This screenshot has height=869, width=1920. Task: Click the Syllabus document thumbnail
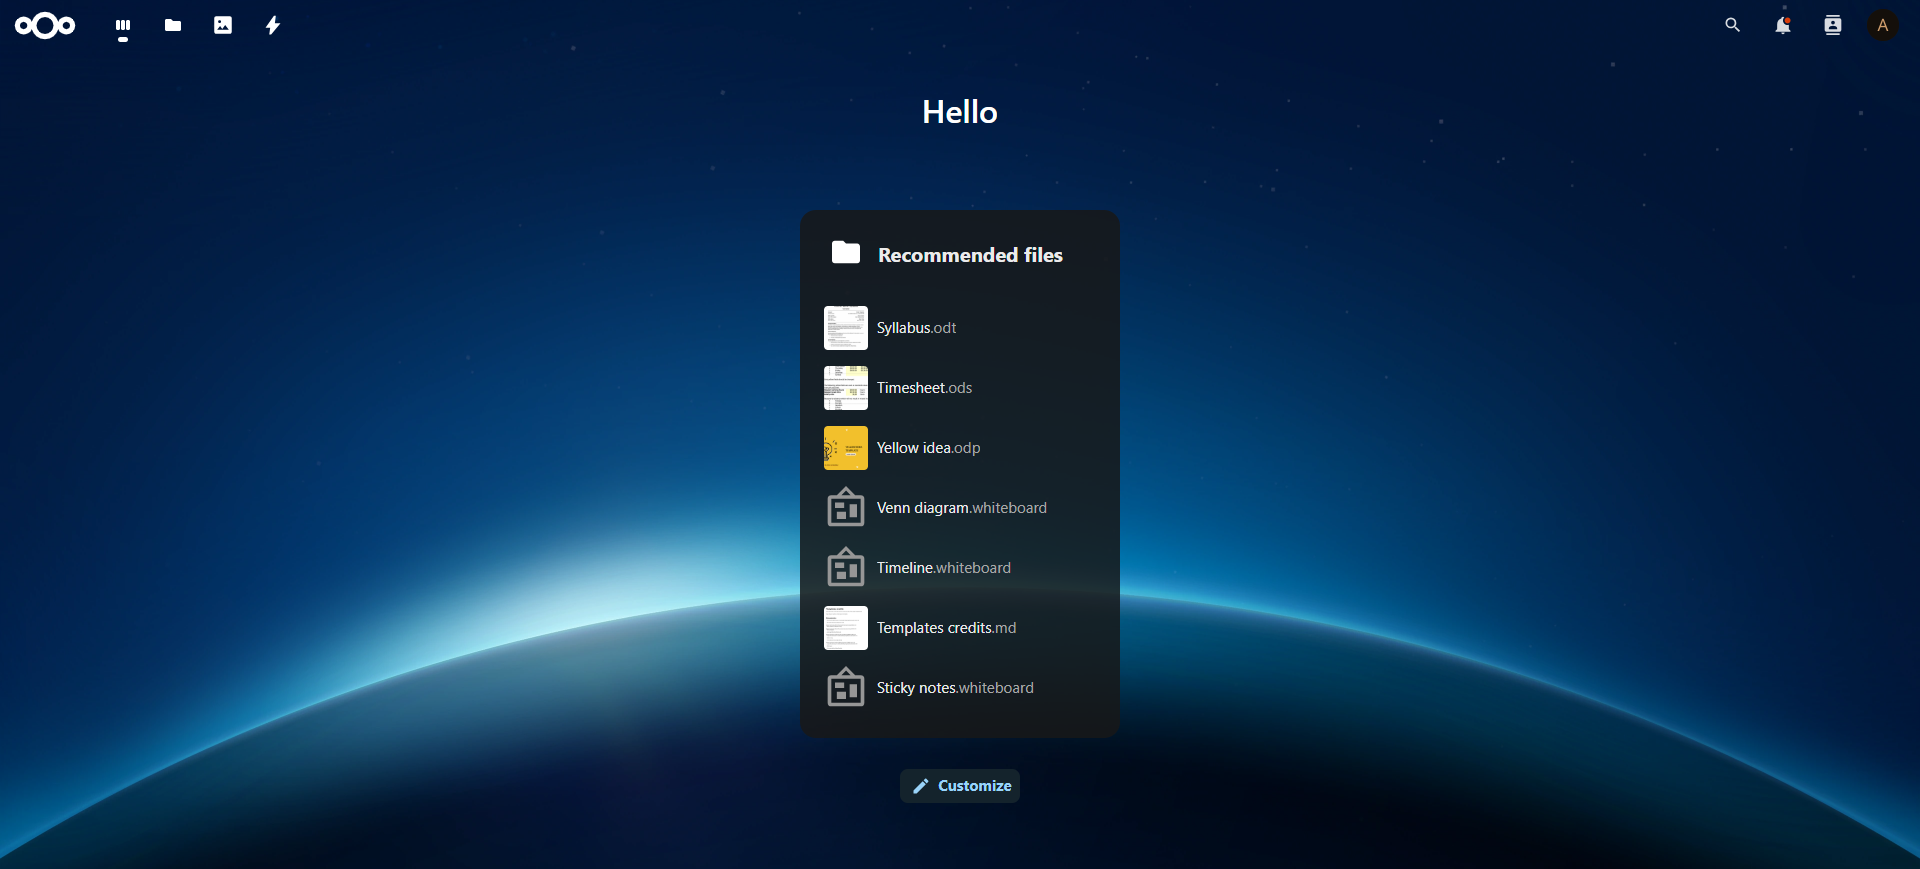point(846,328)
